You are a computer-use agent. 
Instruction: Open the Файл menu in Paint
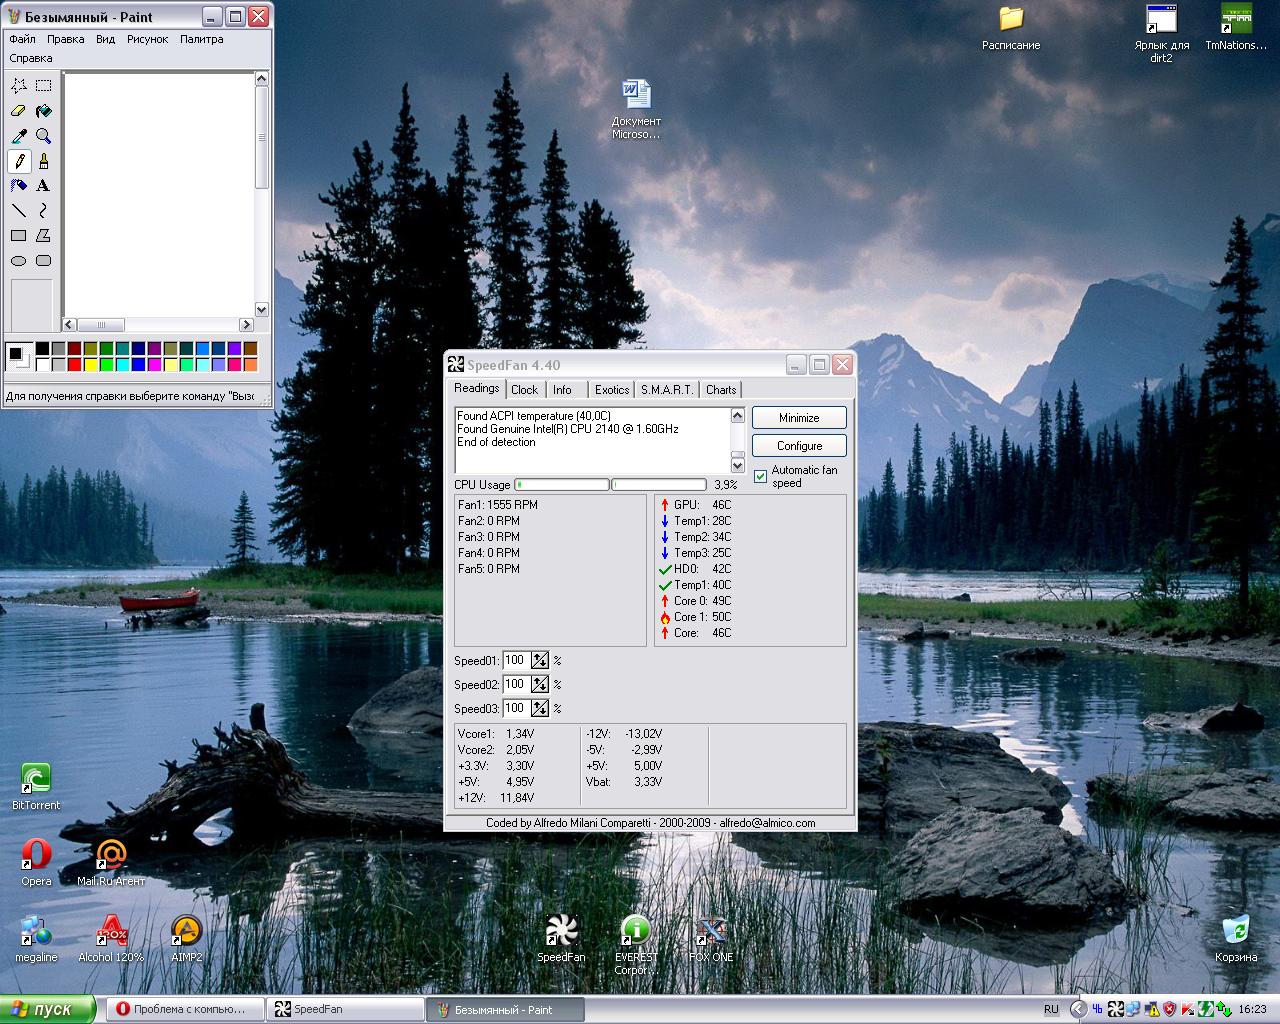[x=22, y=39]
